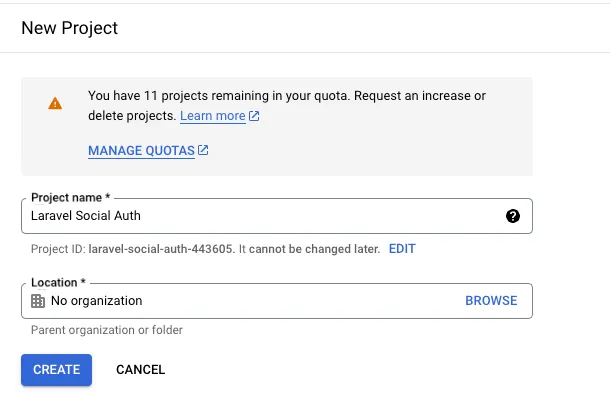610x396 pixels.
Task: Focus the Project name text field
Action: tap(277, 216)
